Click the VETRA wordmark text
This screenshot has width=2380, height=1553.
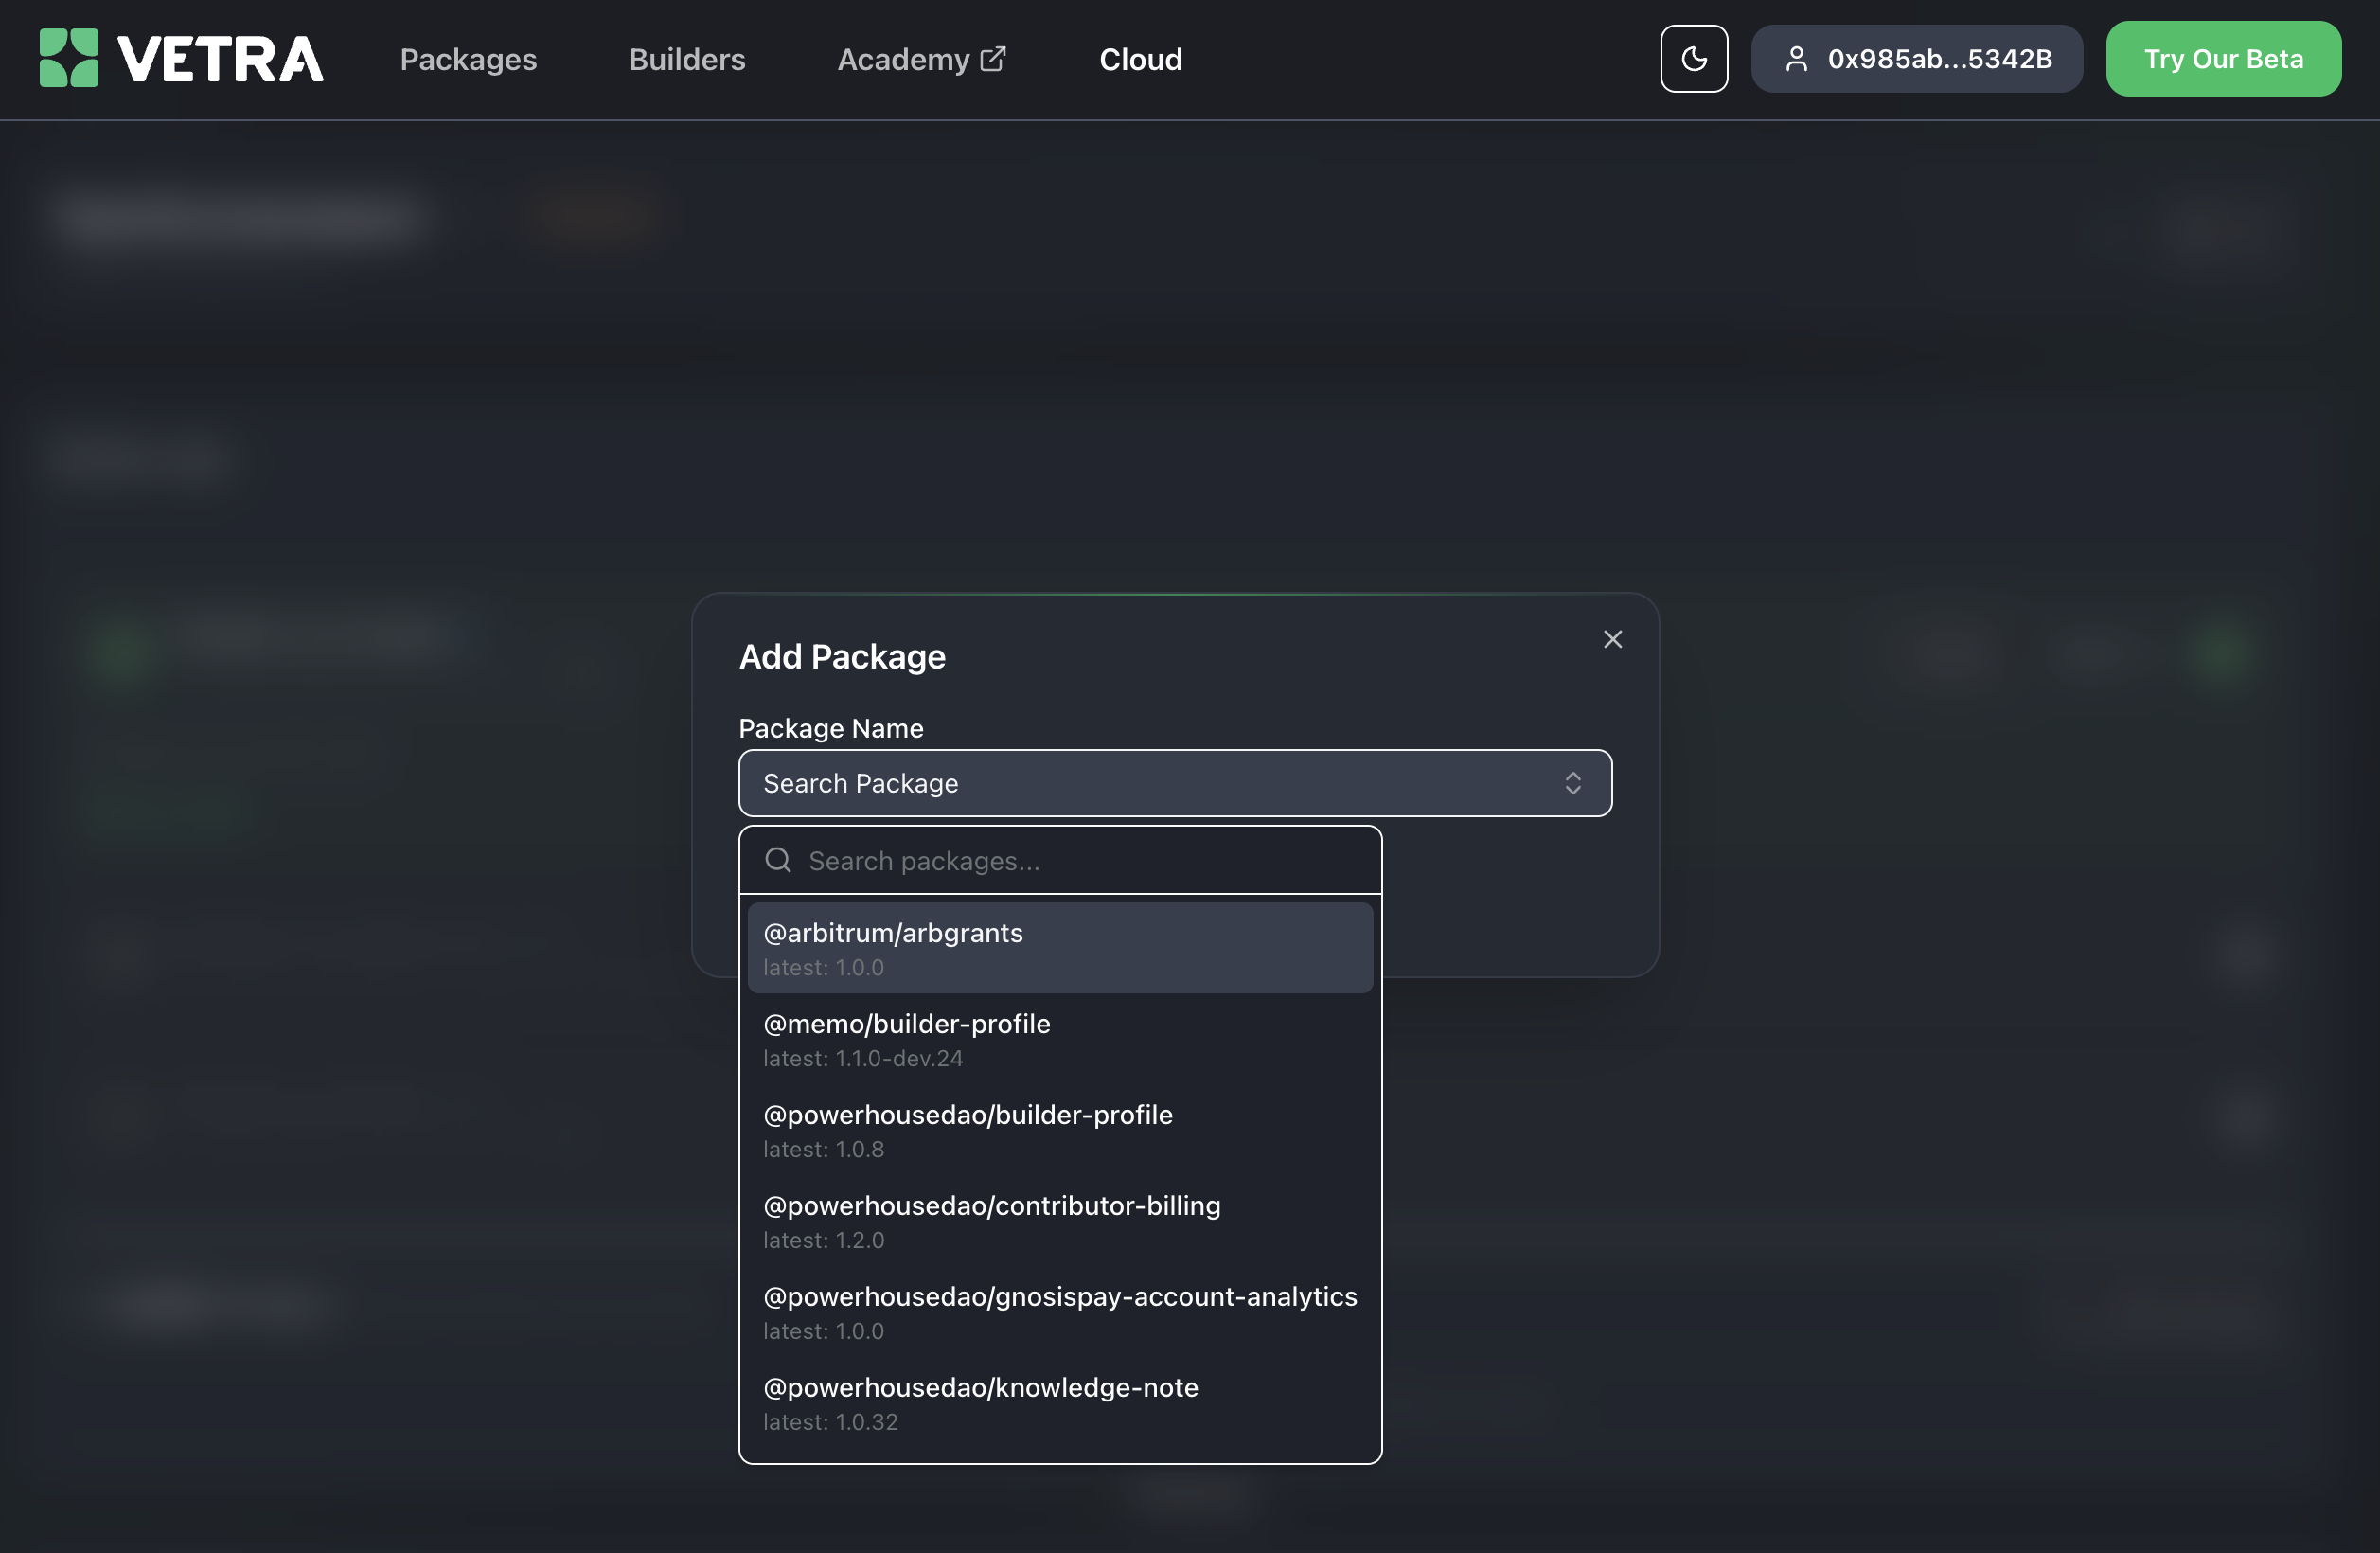(221, 59)
